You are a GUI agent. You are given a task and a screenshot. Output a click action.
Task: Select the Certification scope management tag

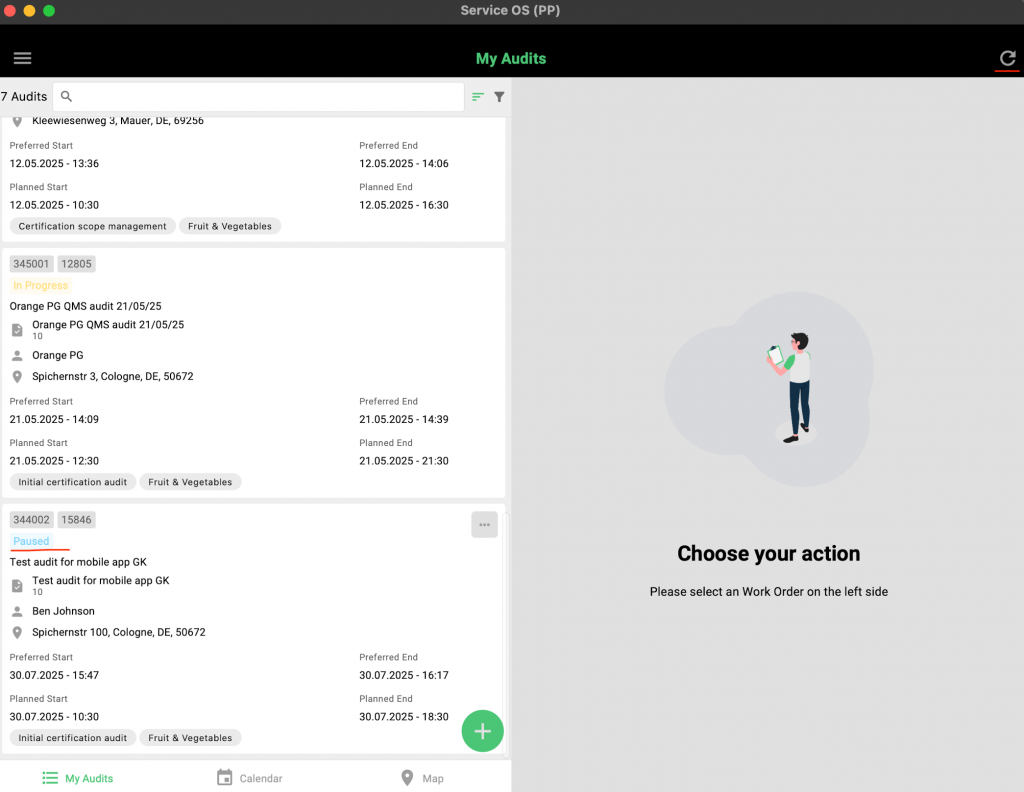(92, 226)
